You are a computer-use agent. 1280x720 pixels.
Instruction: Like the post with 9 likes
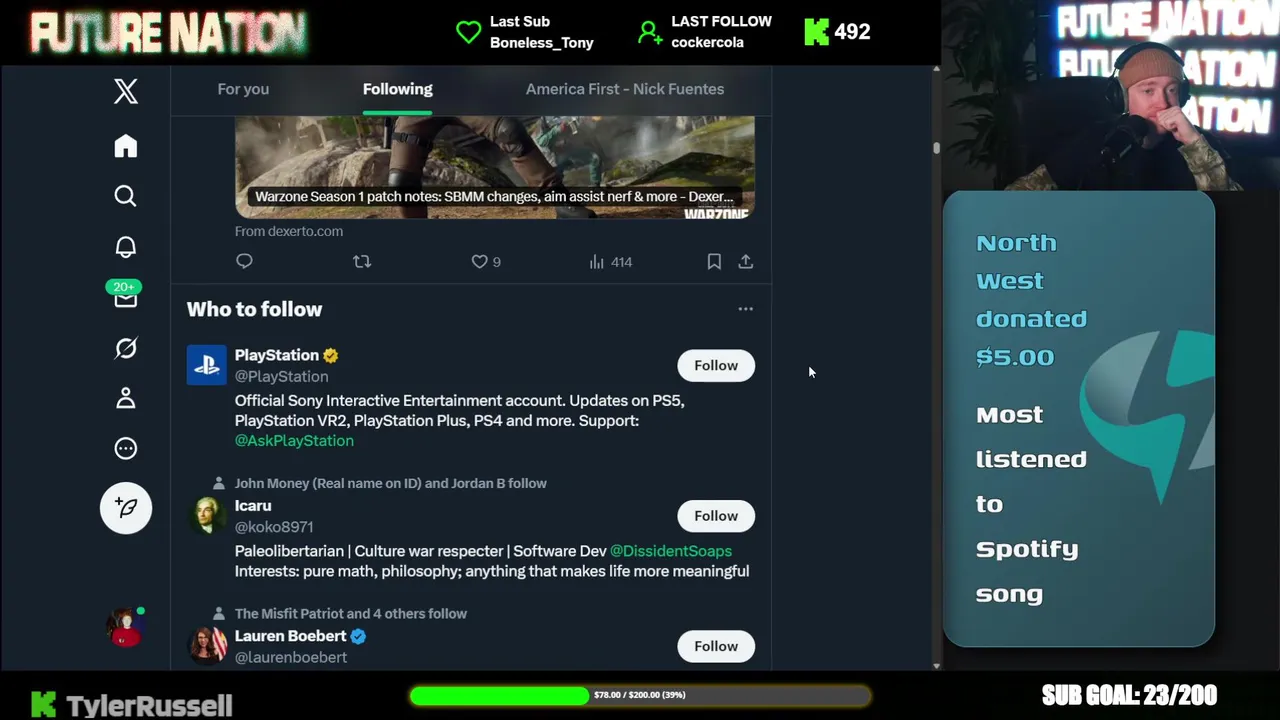coord(486,261)
